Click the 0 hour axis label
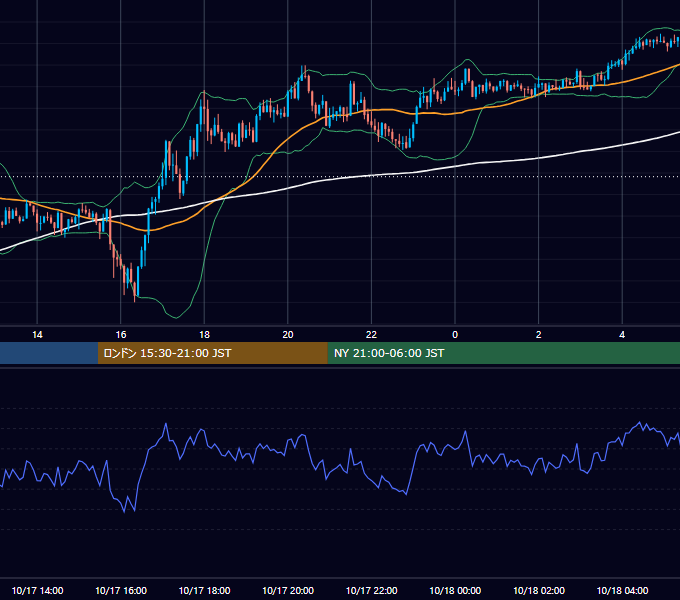The width and height of the screenshot is (680, 600). (x=455, y=335)
